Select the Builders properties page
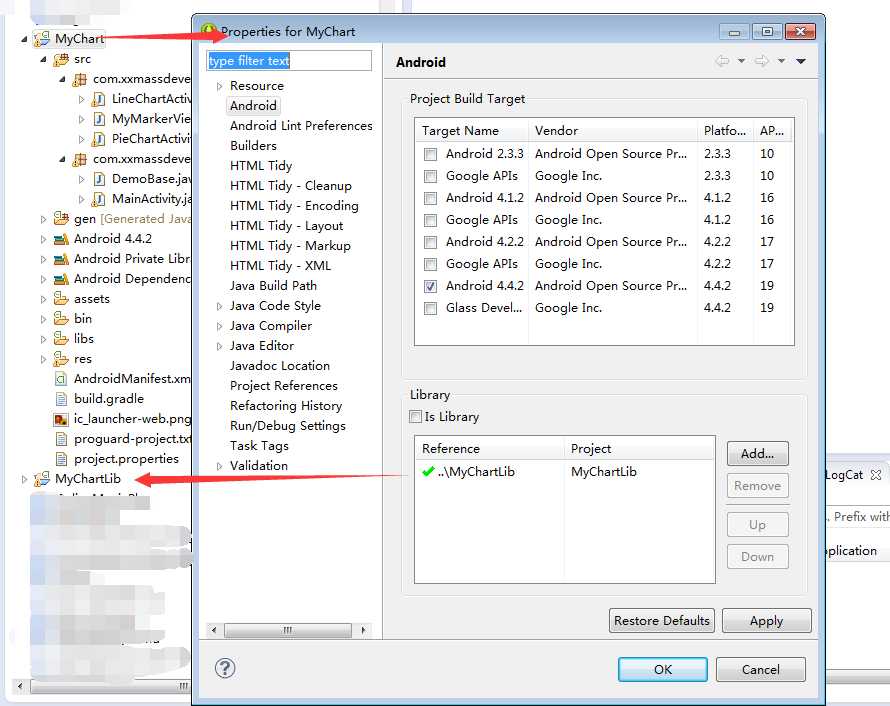Screen dimensions: 890x706 [x=253, y=146]
